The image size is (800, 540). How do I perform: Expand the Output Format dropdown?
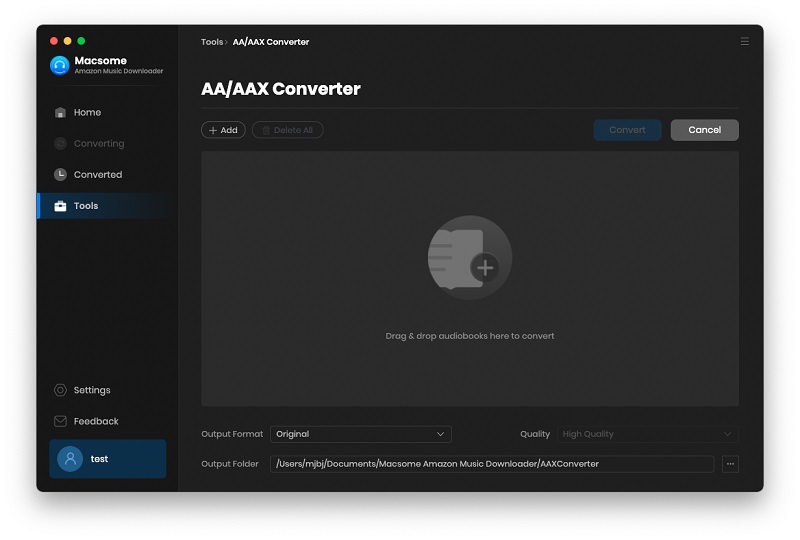point(360,434)
